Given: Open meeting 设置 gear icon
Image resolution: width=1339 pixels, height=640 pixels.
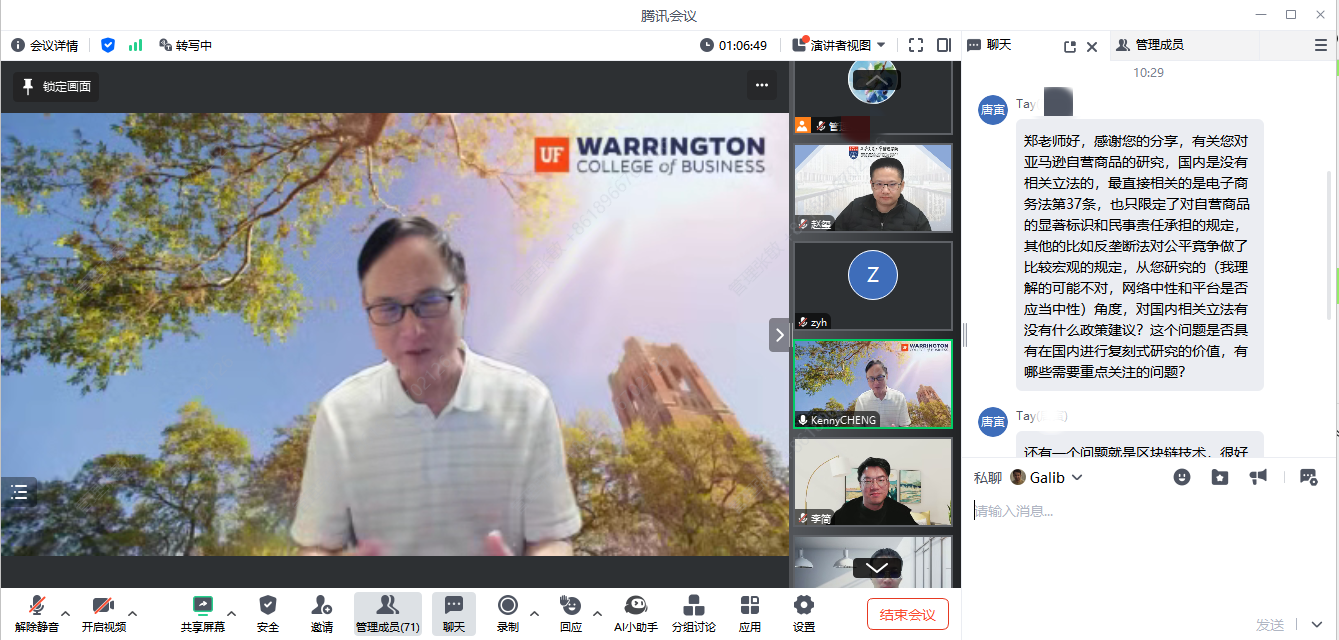Looking at the screenshot, I should pyautogui.click(x=803, y=613).
